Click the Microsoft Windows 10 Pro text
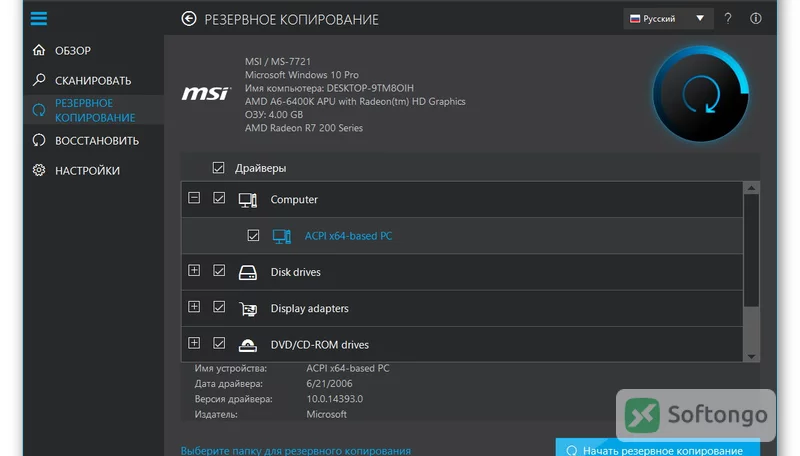The width and height of the screenshot is (800, 456). (x=302, y=74)
